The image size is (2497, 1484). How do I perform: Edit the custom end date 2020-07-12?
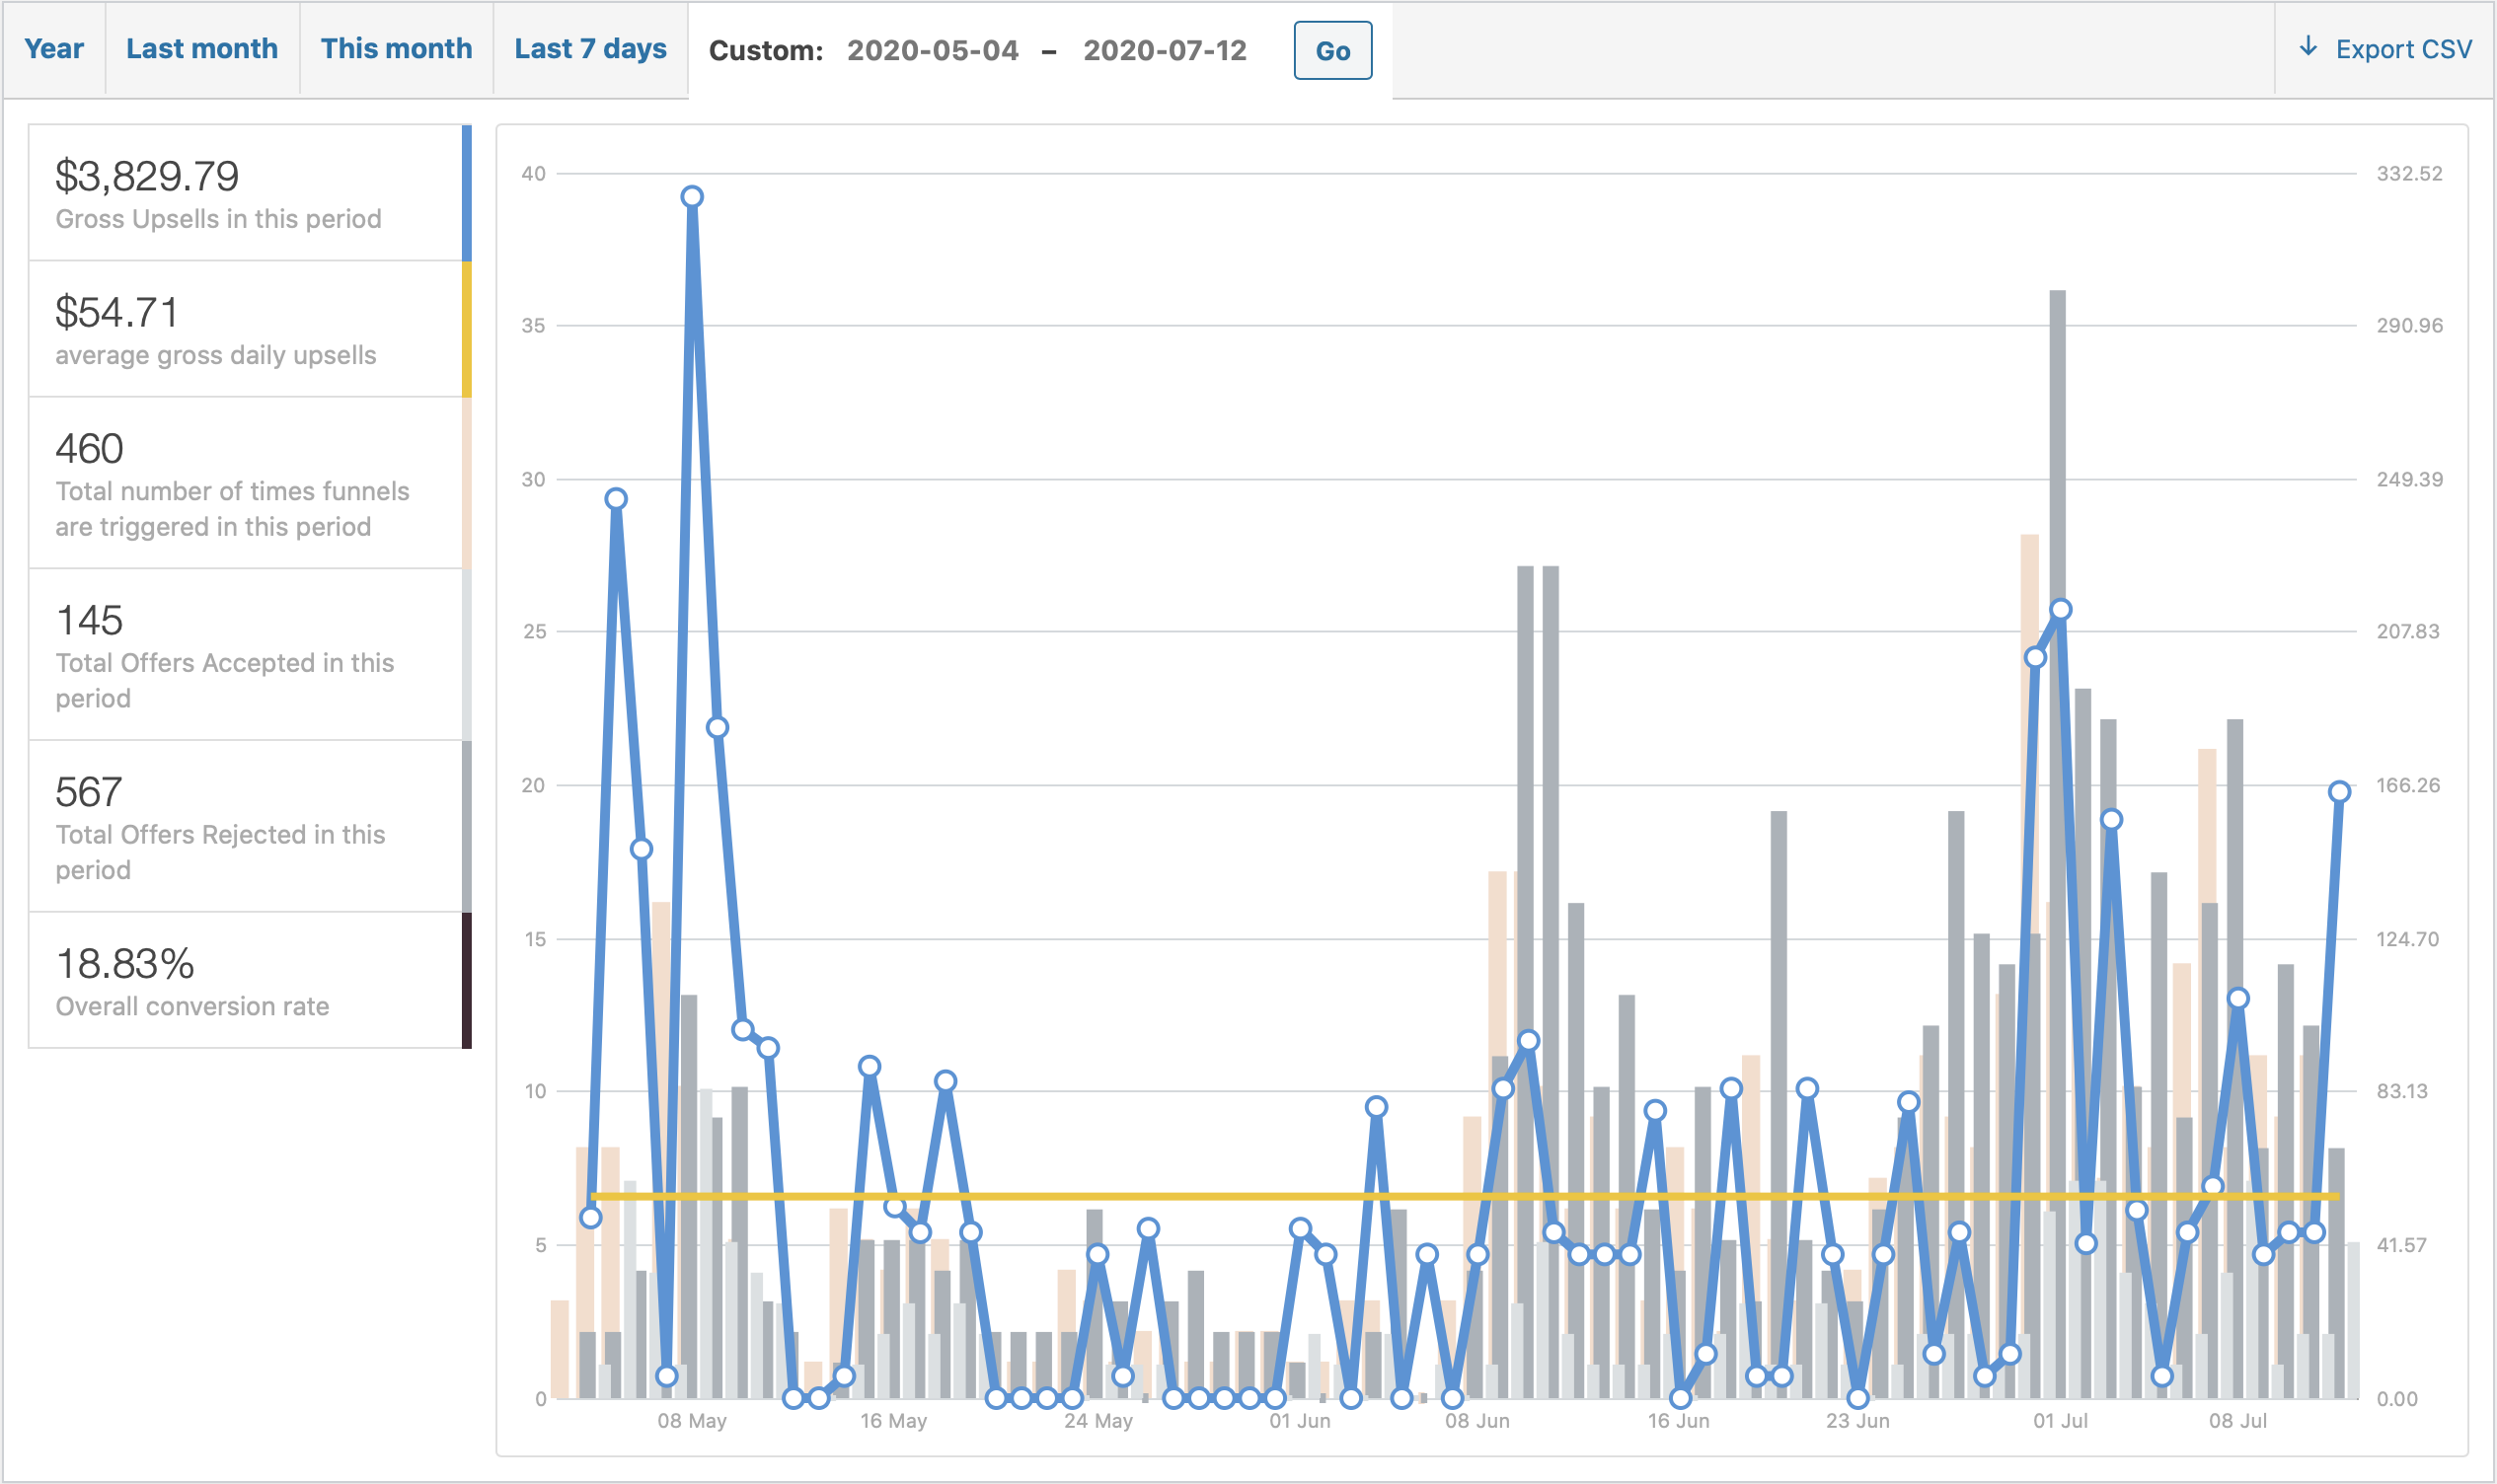pyautogui.click(x=1164, y=51)
